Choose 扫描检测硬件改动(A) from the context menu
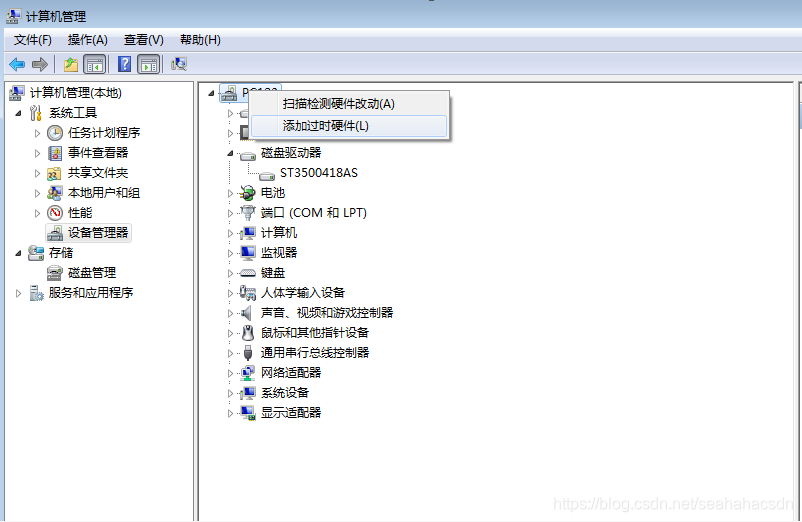This screenshot has width=802, height=522. pos(349,104)
